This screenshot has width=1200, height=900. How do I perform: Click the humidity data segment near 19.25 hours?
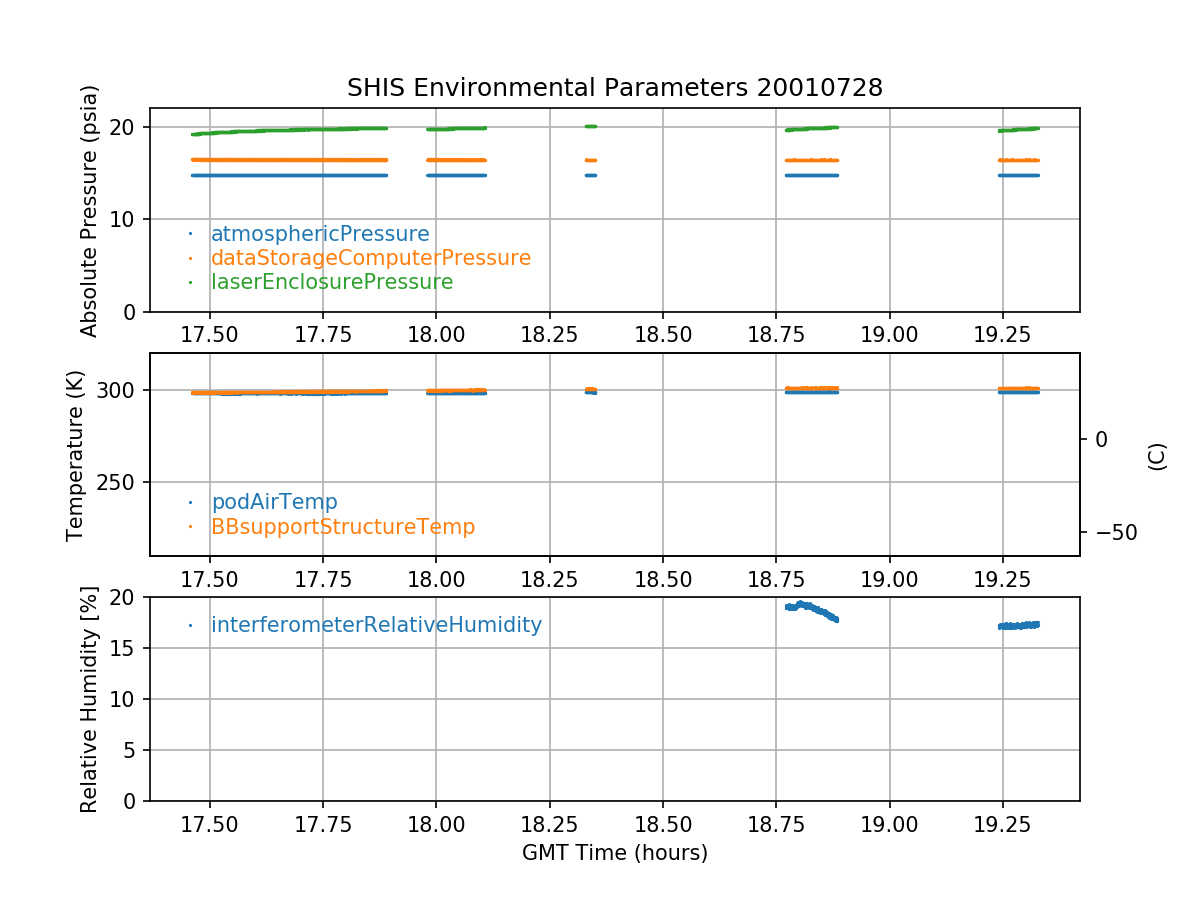click(1018, 625)
